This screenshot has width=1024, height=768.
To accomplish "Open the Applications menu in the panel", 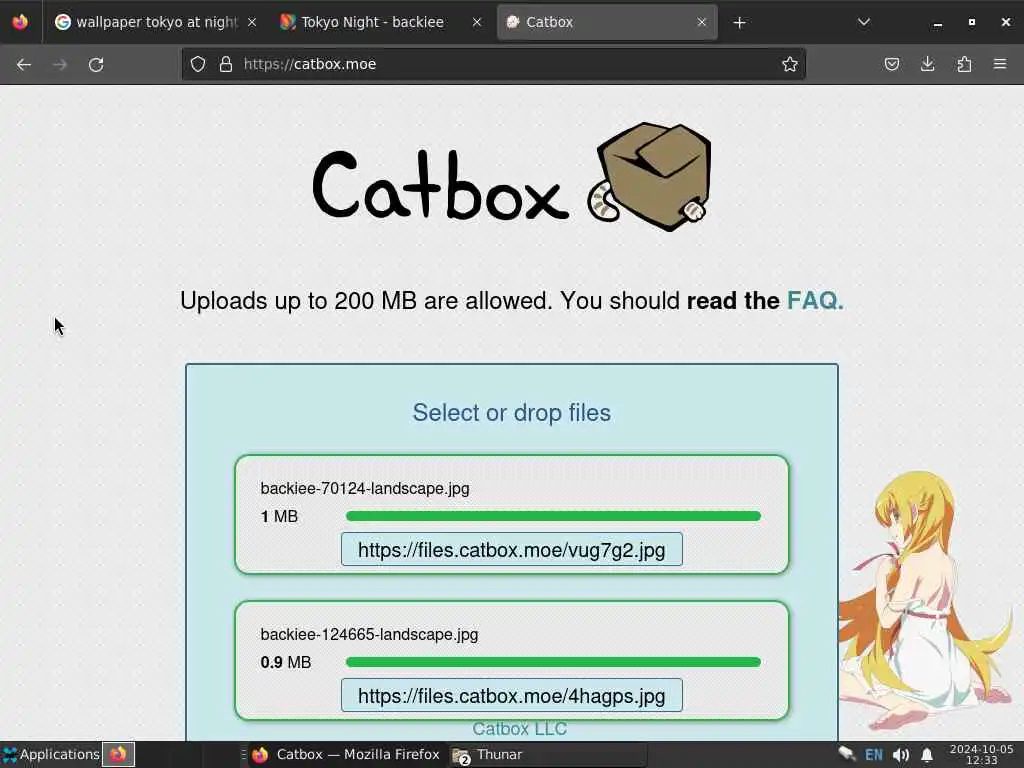I will [x=51, y=754].
